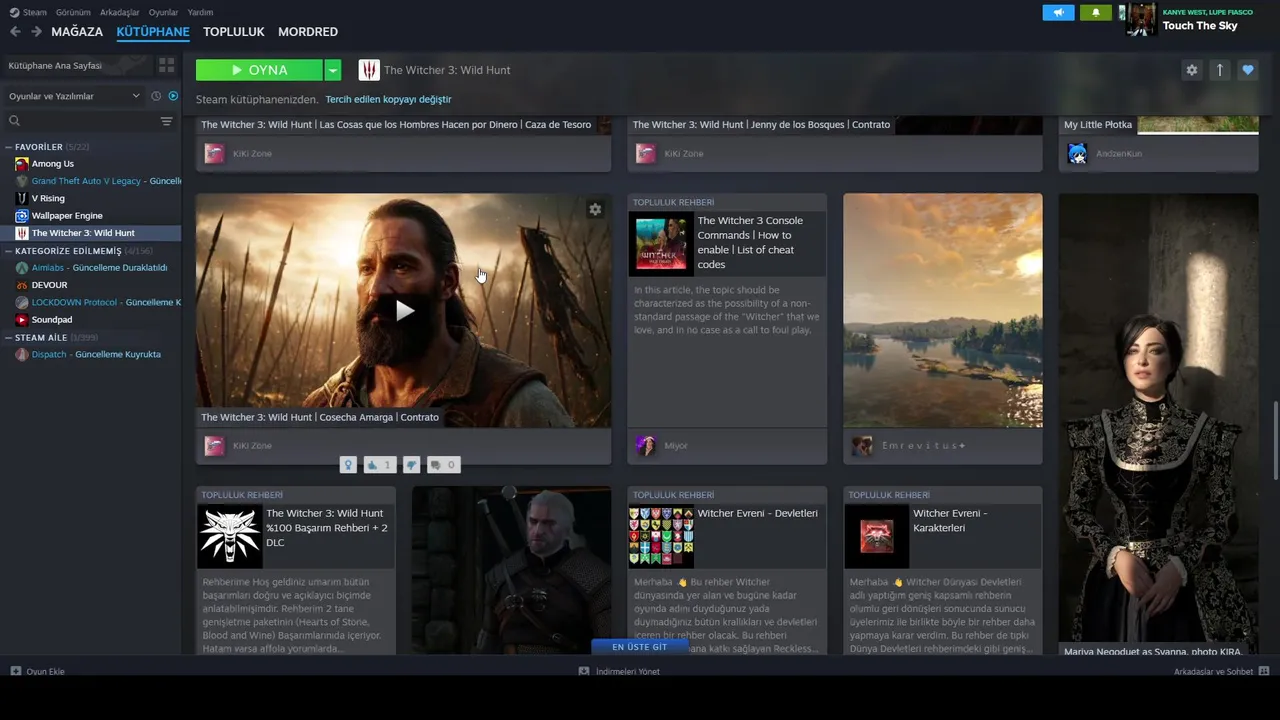Thumbs up the Cosecha Amarga video
Image resolution: width=1280 pixels, height=720 pixels.
point(378,465)
